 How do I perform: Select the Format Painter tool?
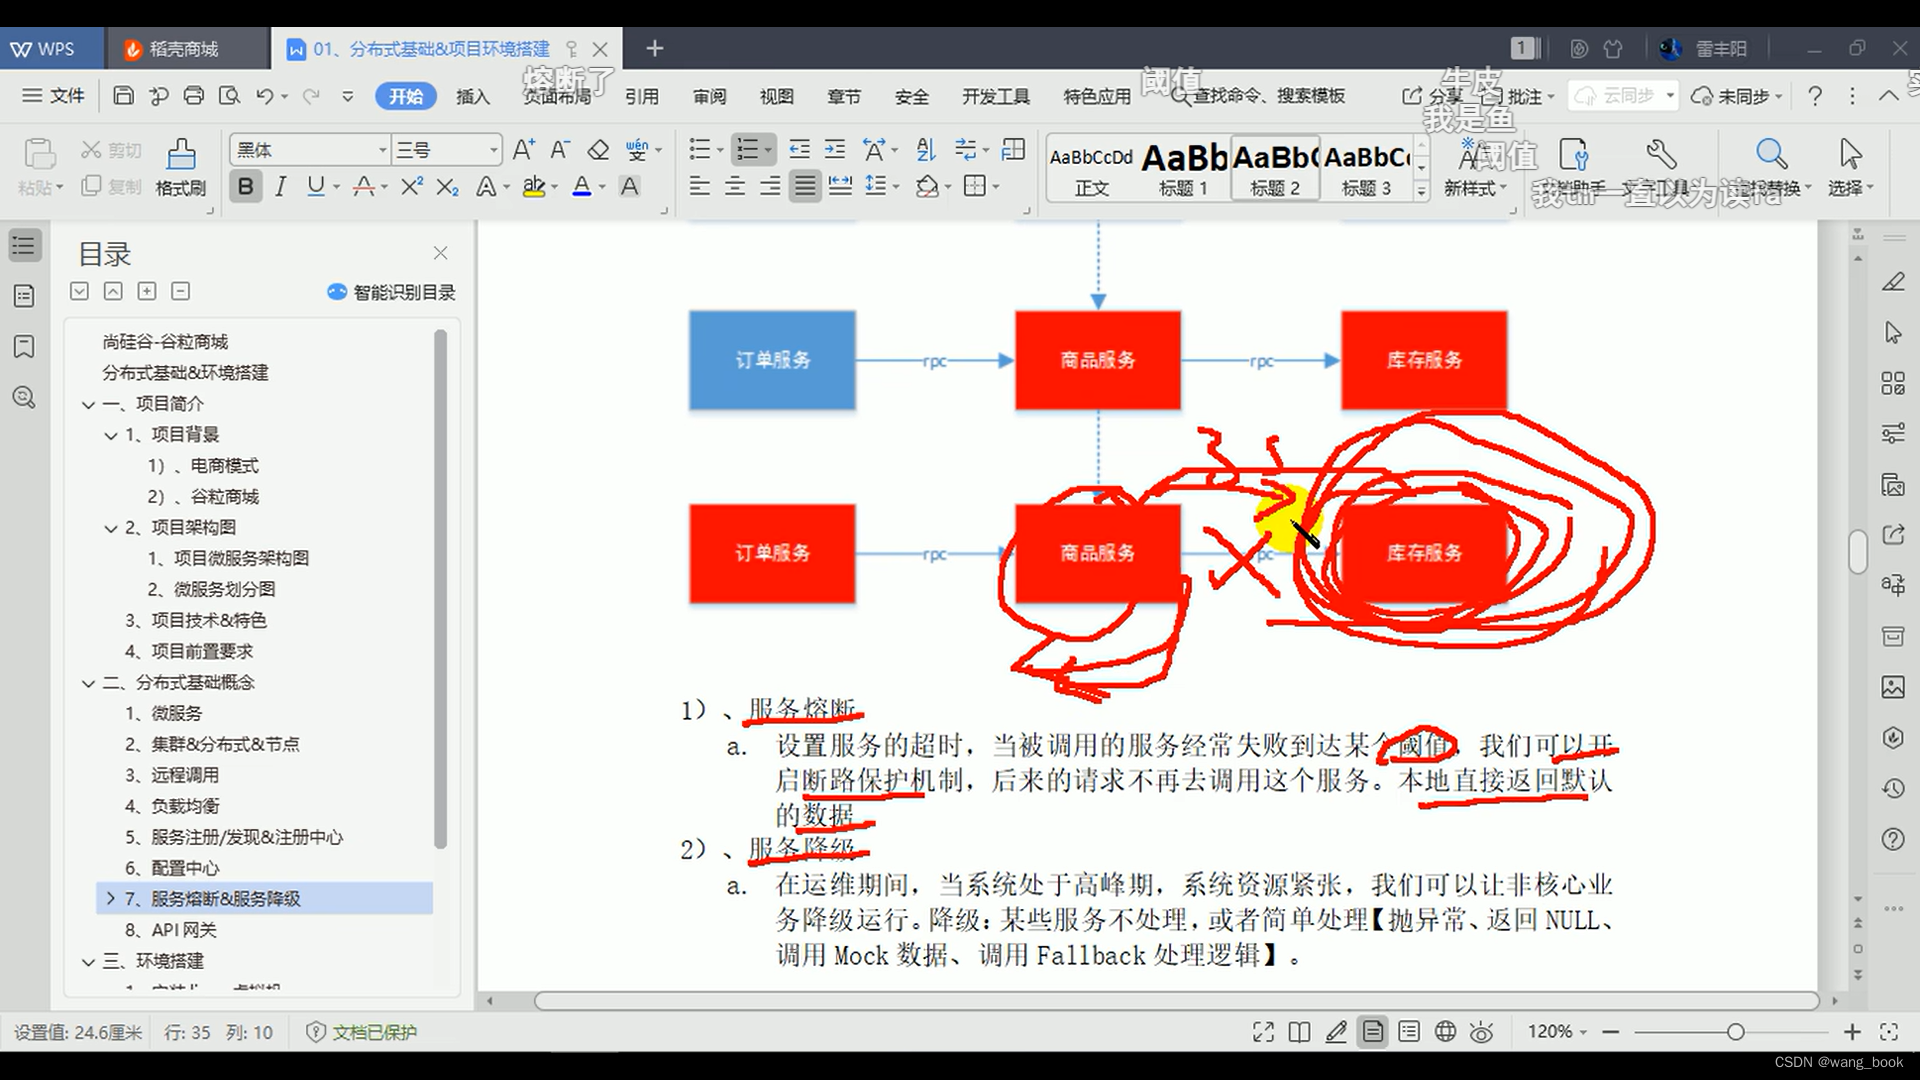pyautogui.click(x=180, y=165)
